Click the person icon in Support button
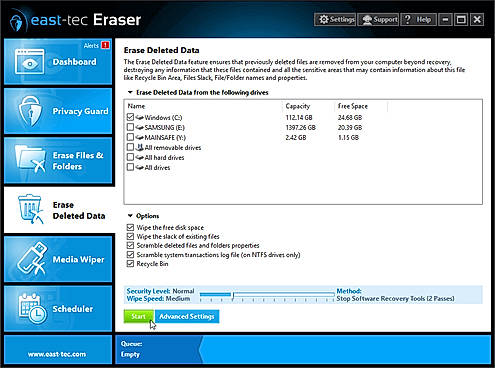 367,20
